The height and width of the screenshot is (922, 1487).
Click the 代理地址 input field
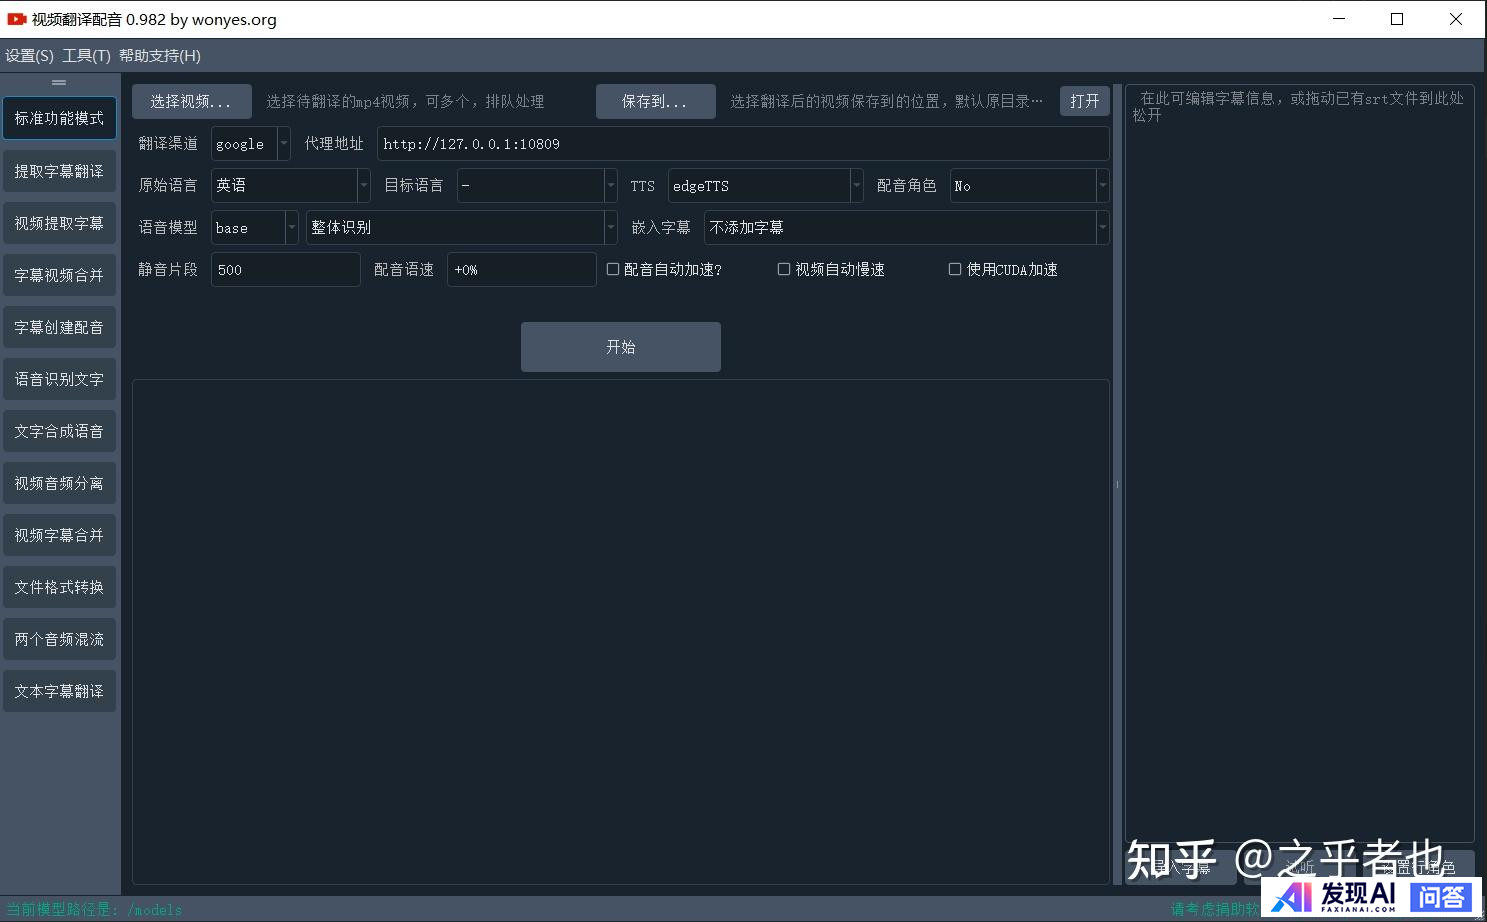point(742,144)
